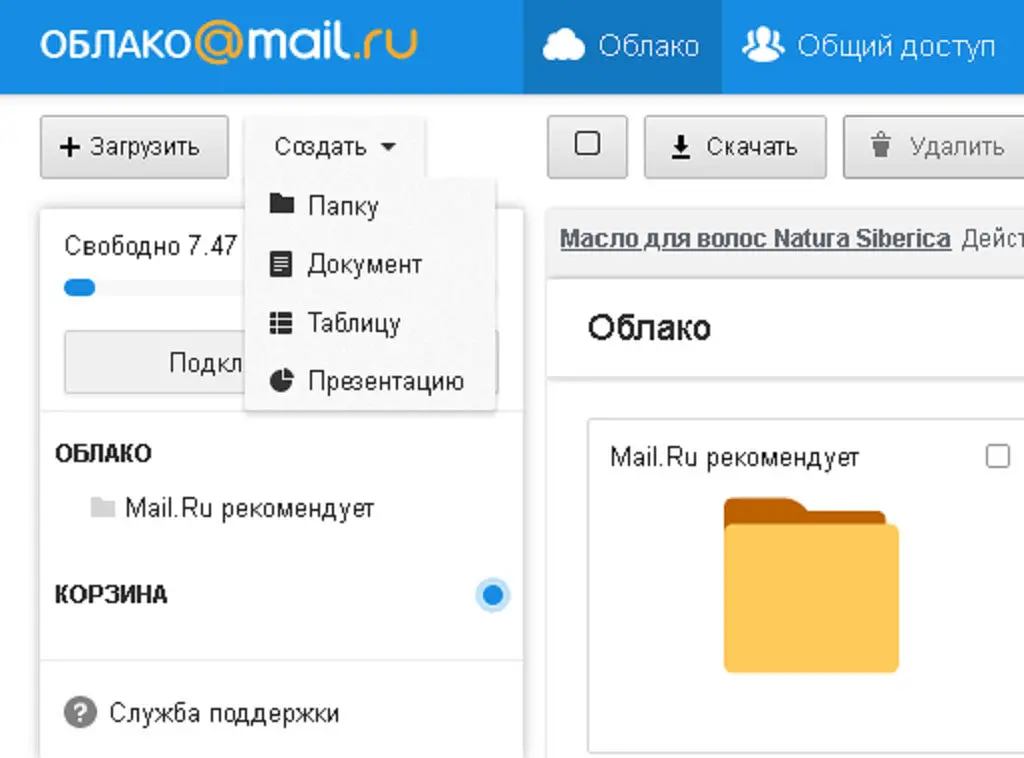The height and width of the screenshot is (758, 1024).
Task: Click the Общий доступ people icon
Action: (x=763, y=44)
